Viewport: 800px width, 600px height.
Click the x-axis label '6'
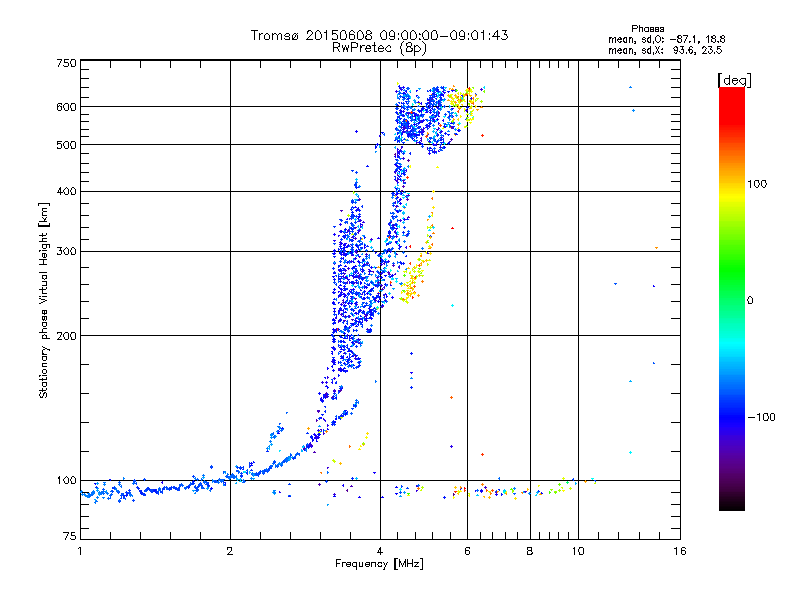(x=467, y=551)
